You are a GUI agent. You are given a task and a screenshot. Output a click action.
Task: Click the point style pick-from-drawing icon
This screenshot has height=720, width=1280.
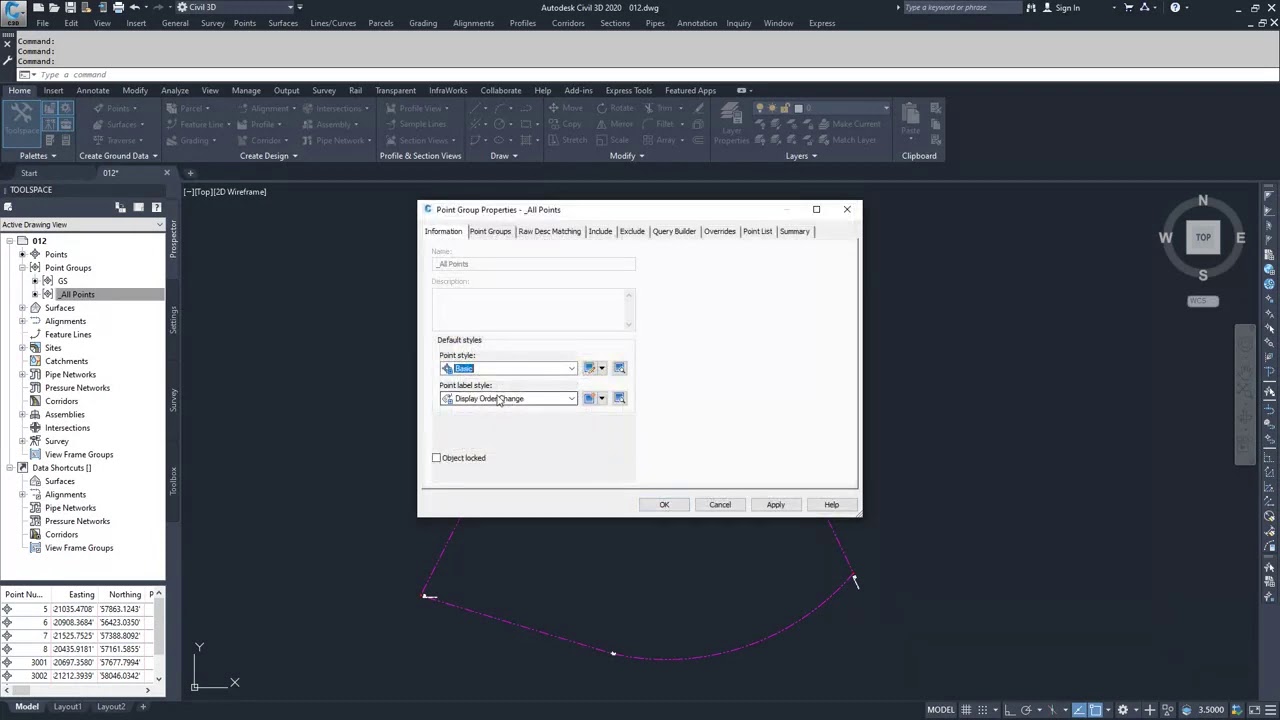(619, 368)
